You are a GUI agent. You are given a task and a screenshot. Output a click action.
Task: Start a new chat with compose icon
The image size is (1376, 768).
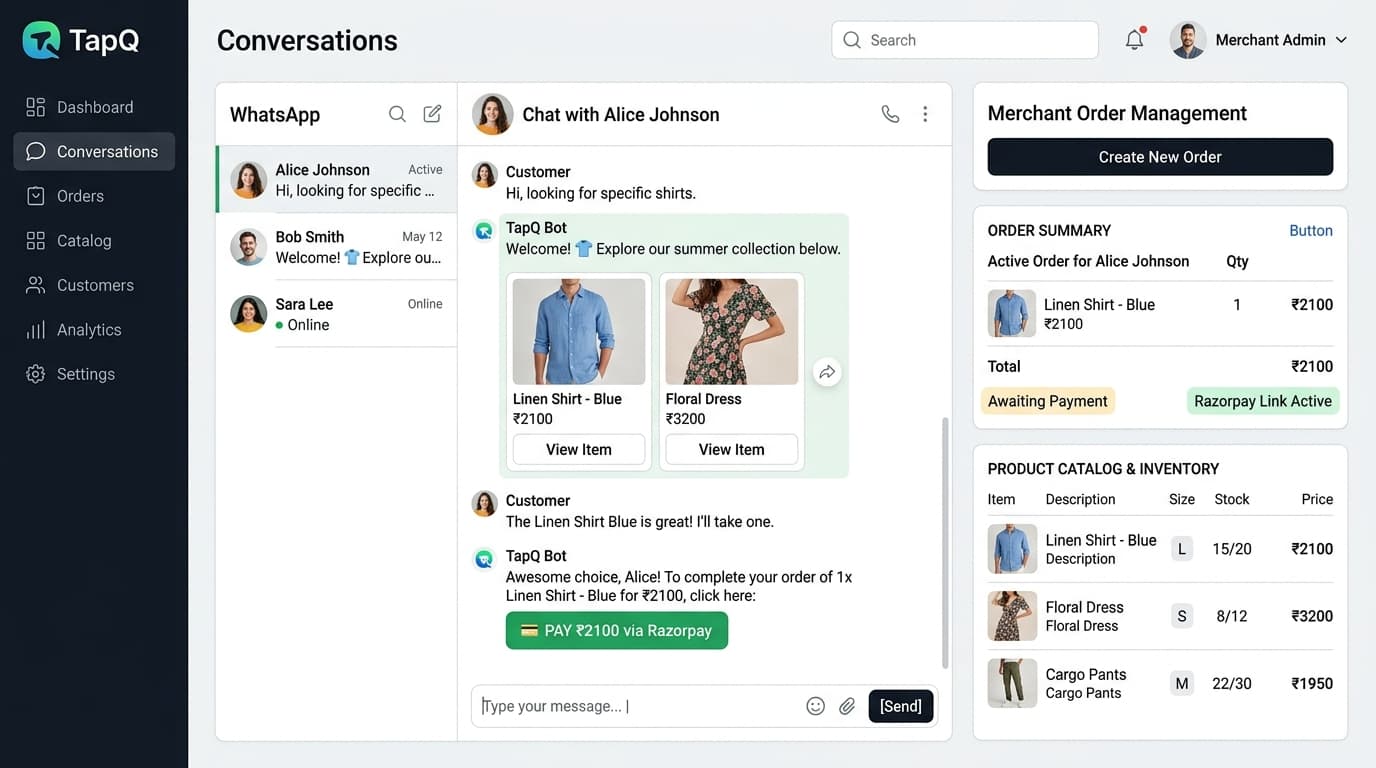(x=432, y=114)
